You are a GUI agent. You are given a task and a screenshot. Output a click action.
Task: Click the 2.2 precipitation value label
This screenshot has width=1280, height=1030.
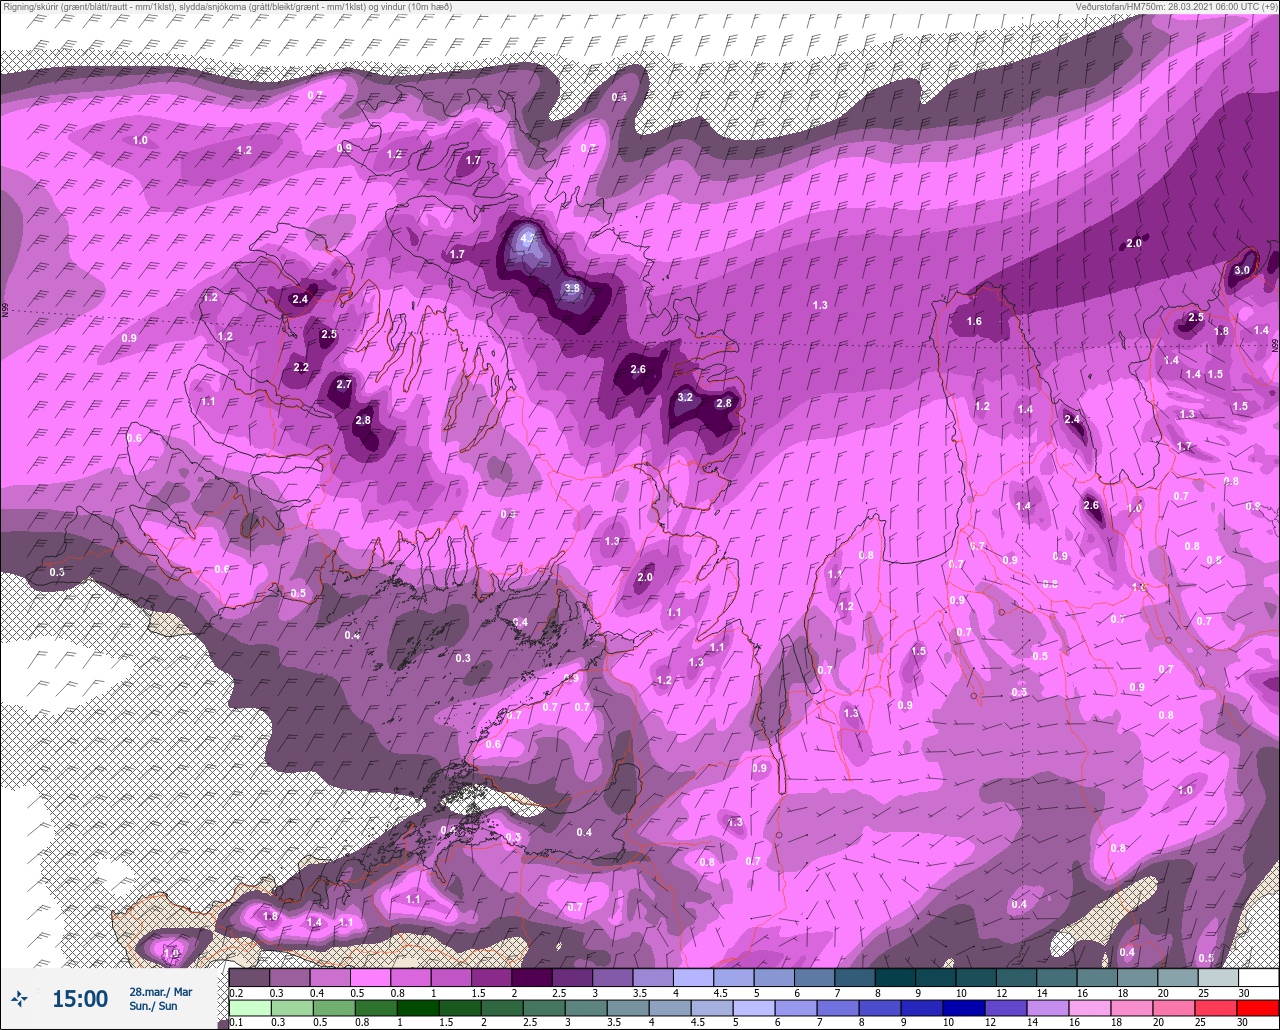301,367
